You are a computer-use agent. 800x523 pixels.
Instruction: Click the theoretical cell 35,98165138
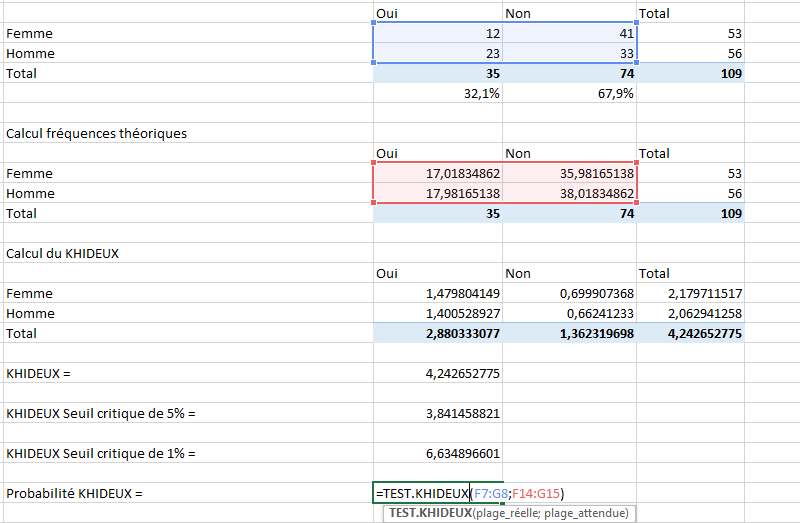point(569,173)
